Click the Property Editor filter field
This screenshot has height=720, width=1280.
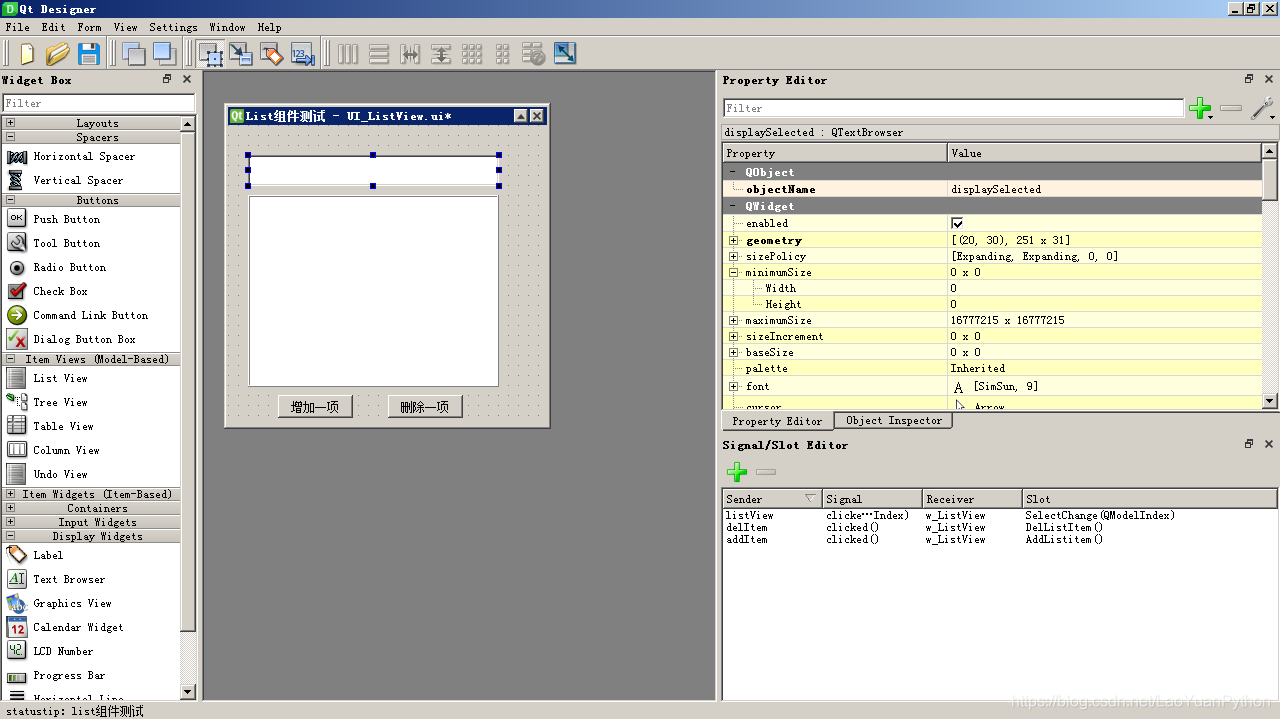point(954,108)
